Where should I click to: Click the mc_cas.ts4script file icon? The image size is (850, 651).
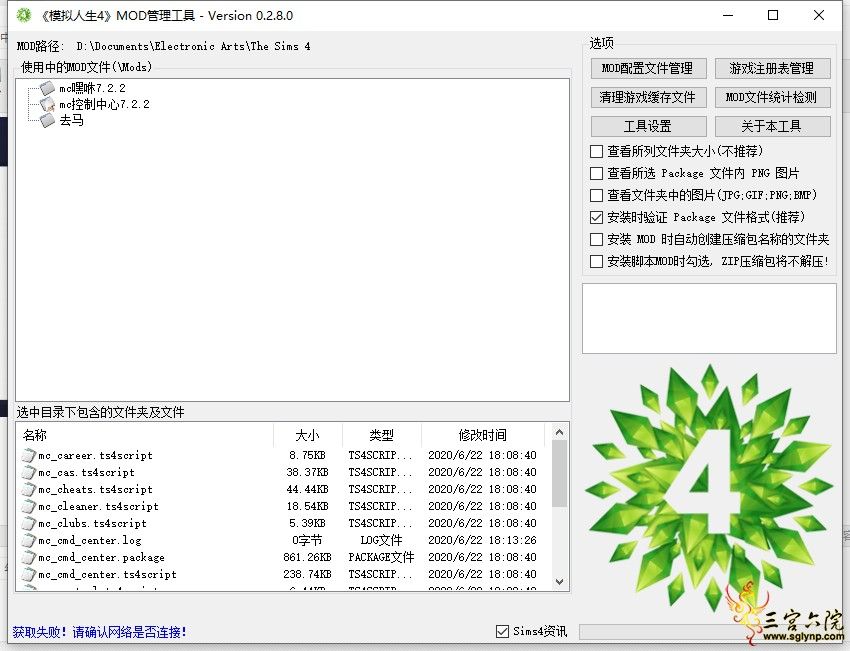(29, 472)
